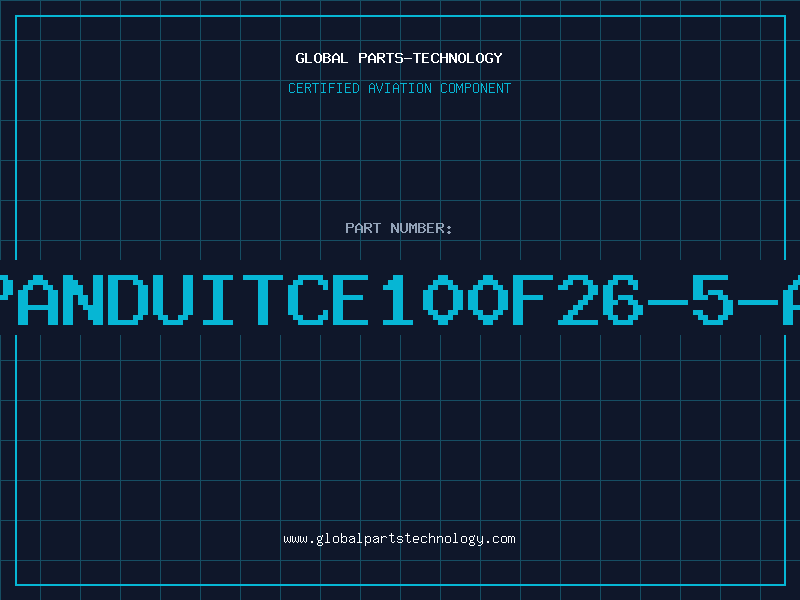Click the digits 26 in the part number
This screenshot has height=600, width=800.
(x=601, y=299)
